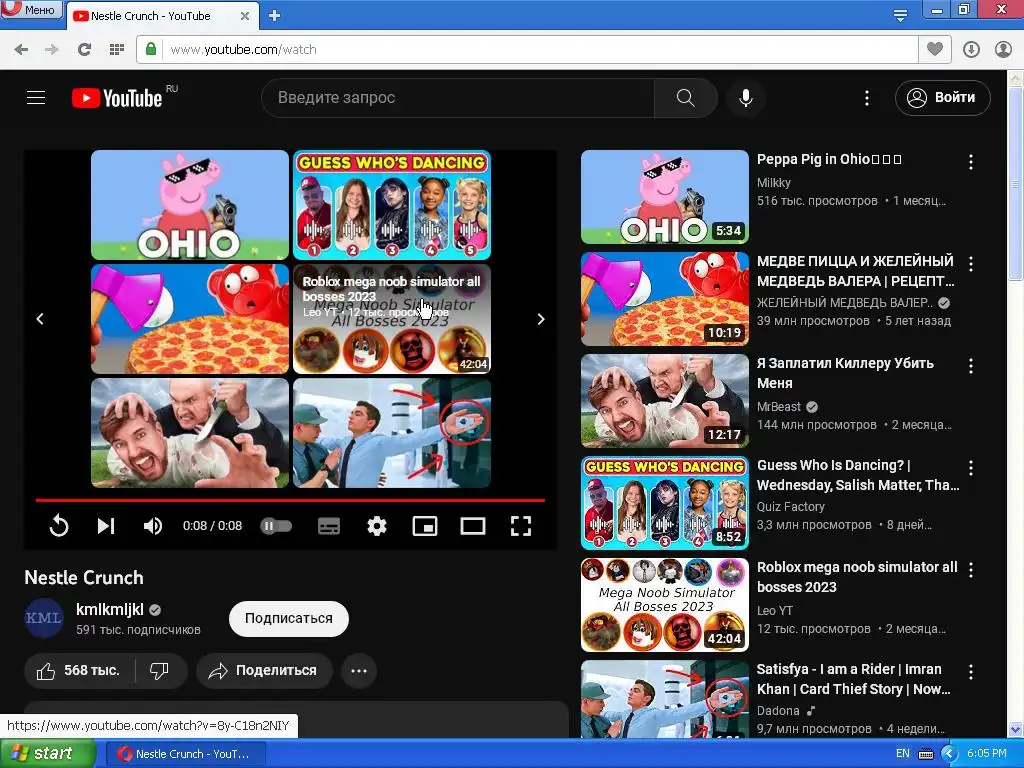The image size is (1024, 768).
Task: Open Peppa OHIO endscreen video tile
Action: coord(189,205)
